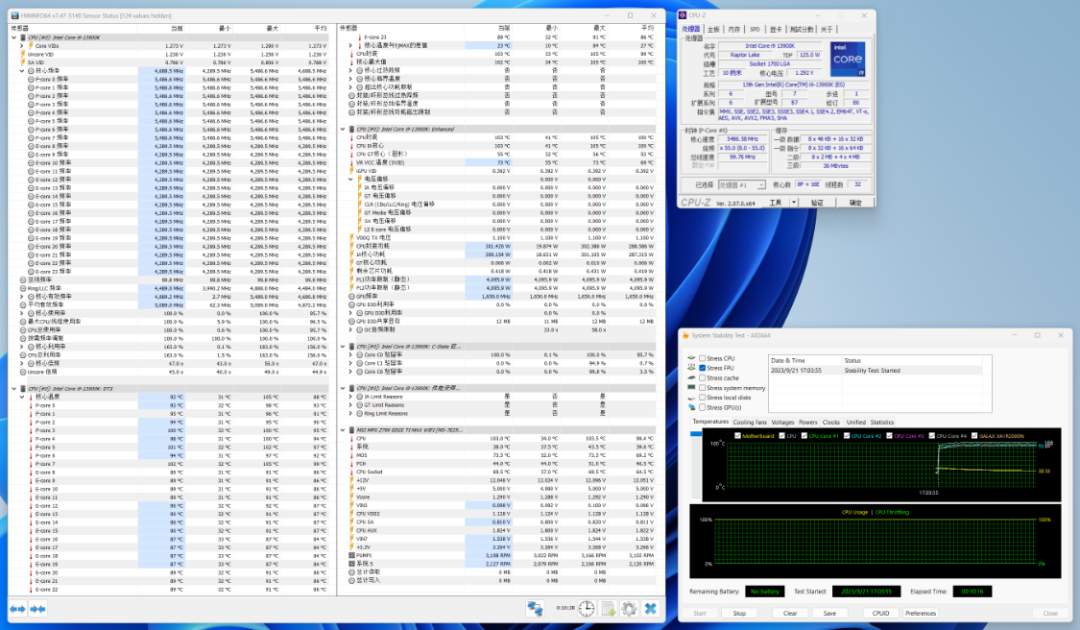The width and height of the screenshot is (1080, 630).
Task: Click HWiNFO log to file icon
Action: tap(607, 608)
